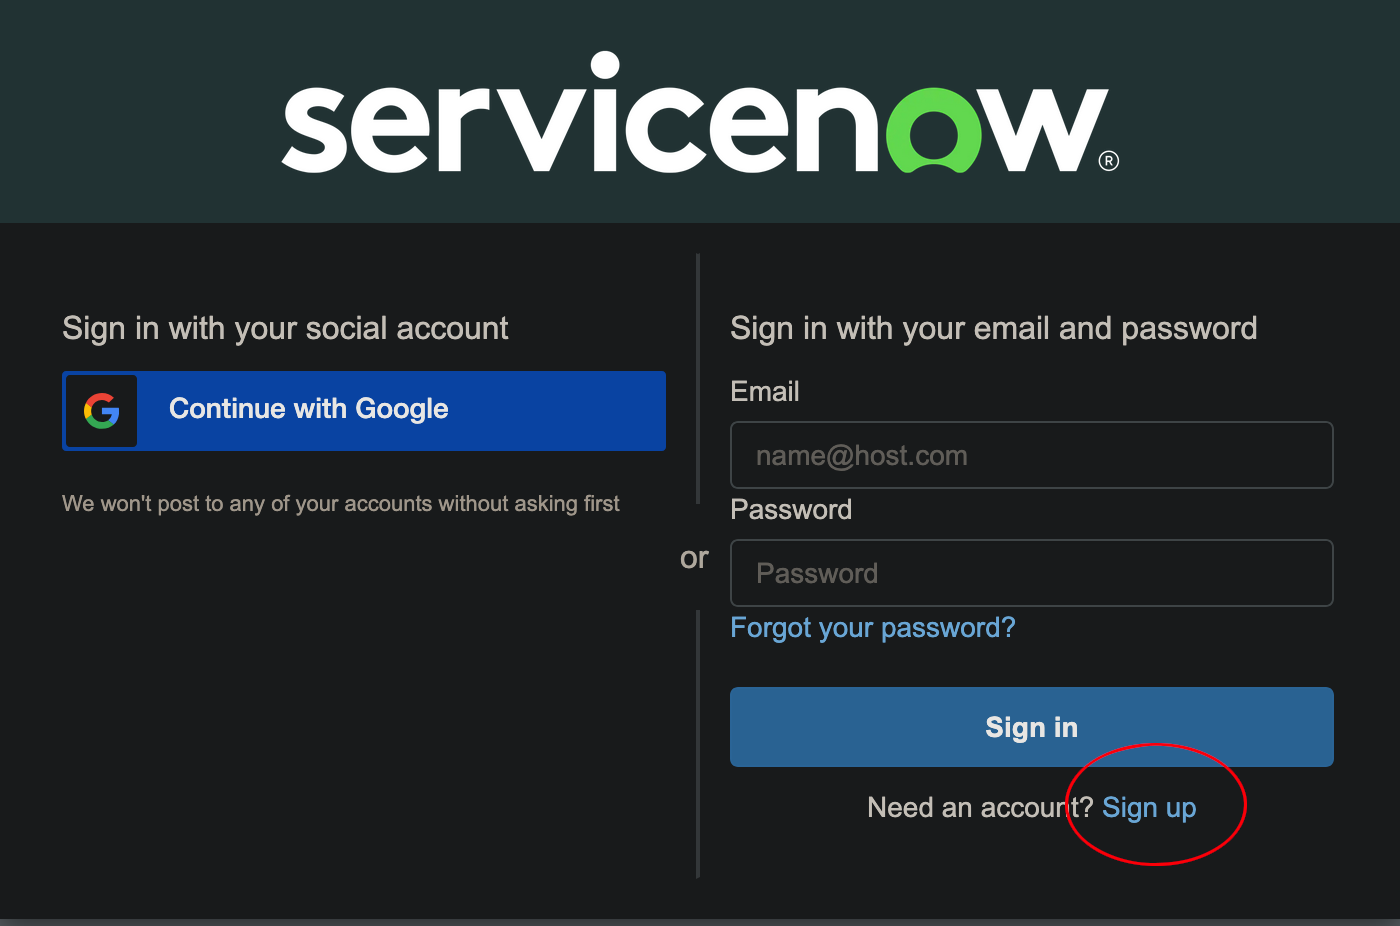Image resolution: width=1400 pixels, height=926 pixels.
Task: Click the 'Need an account?' text
Action: click(981, 808)
